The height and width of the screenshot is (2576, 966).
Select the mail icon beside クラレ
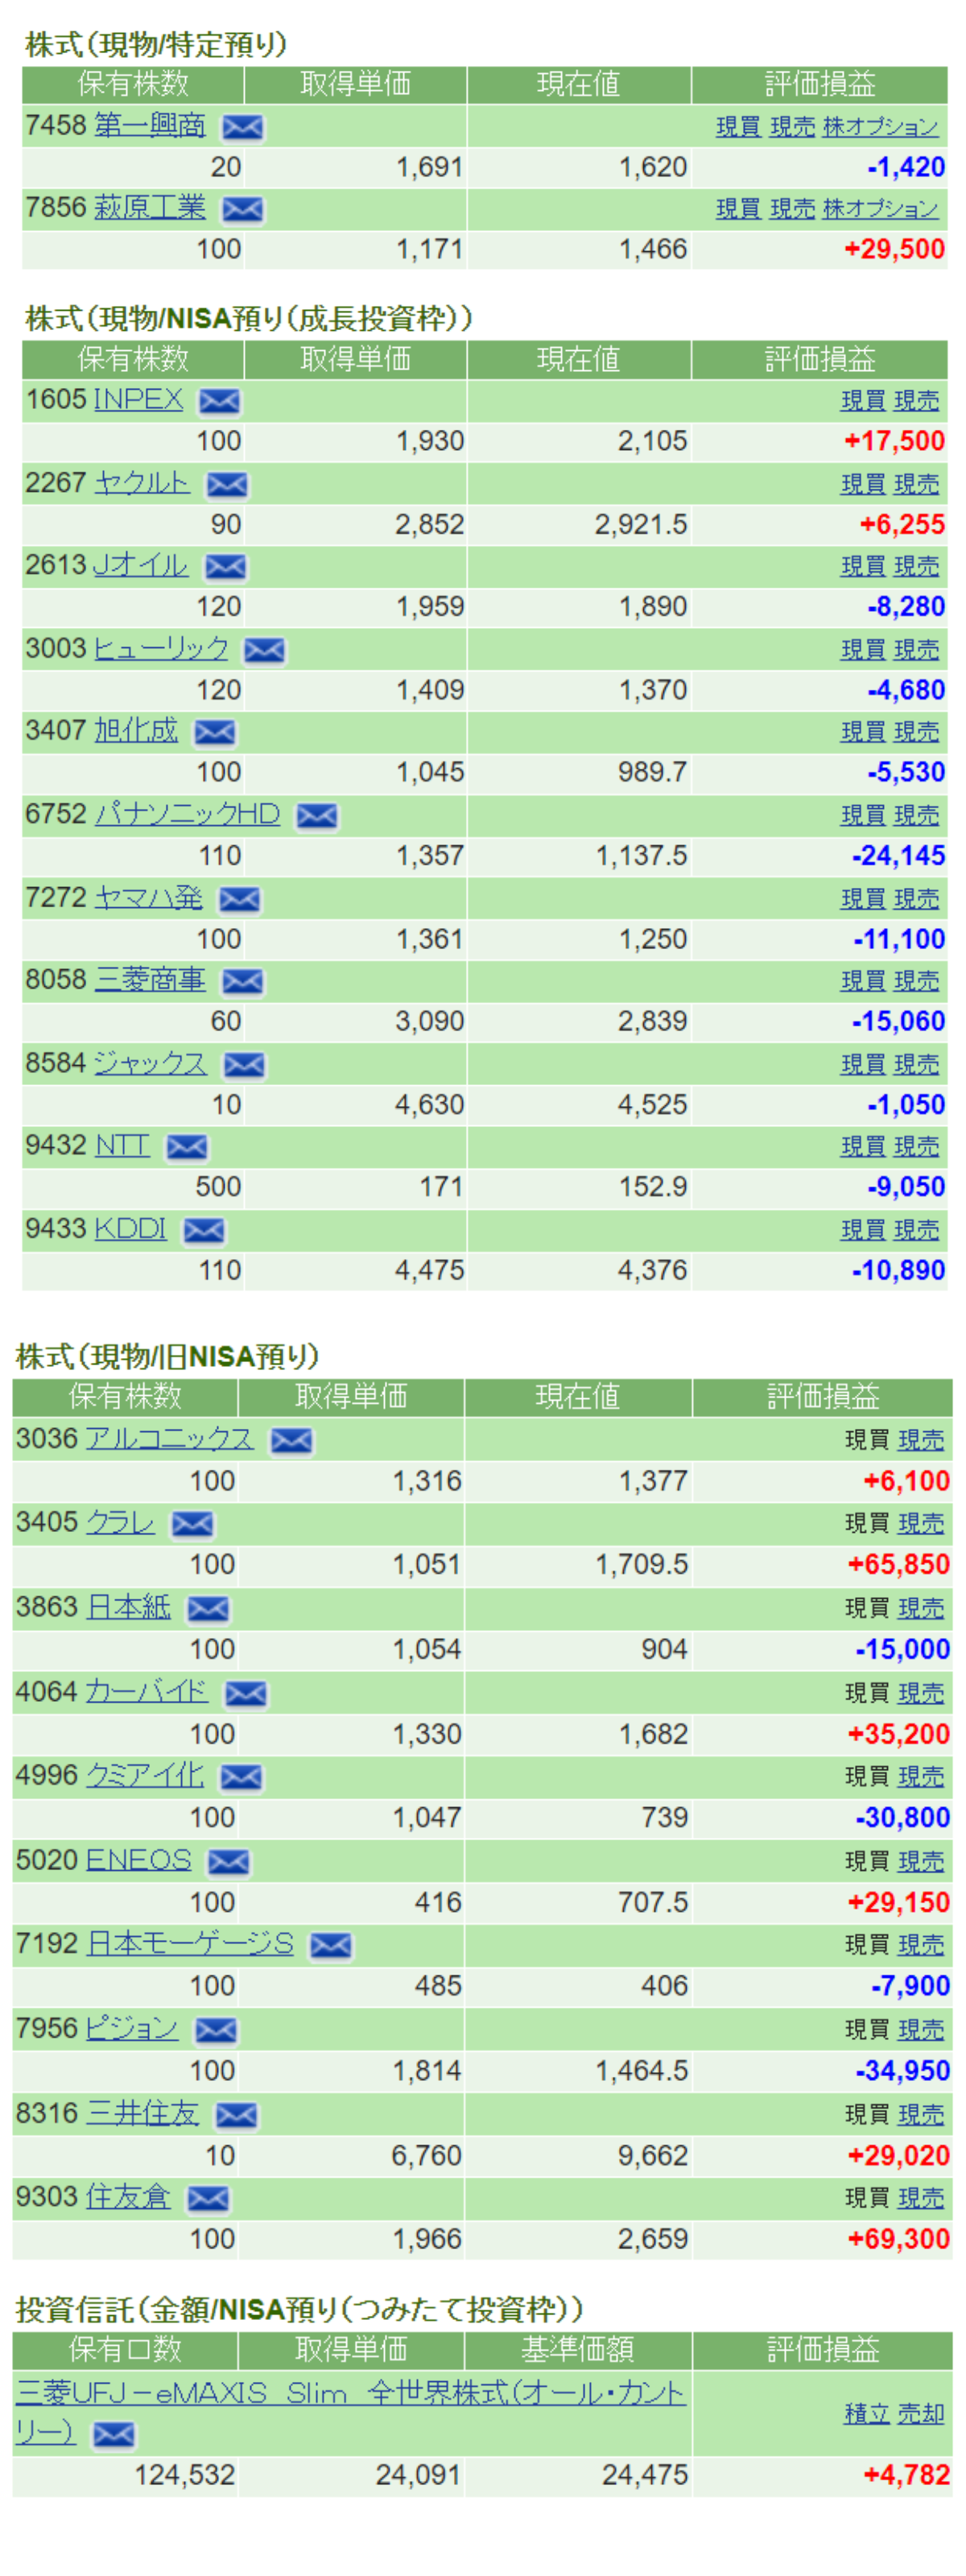(x=192, y=1524)
